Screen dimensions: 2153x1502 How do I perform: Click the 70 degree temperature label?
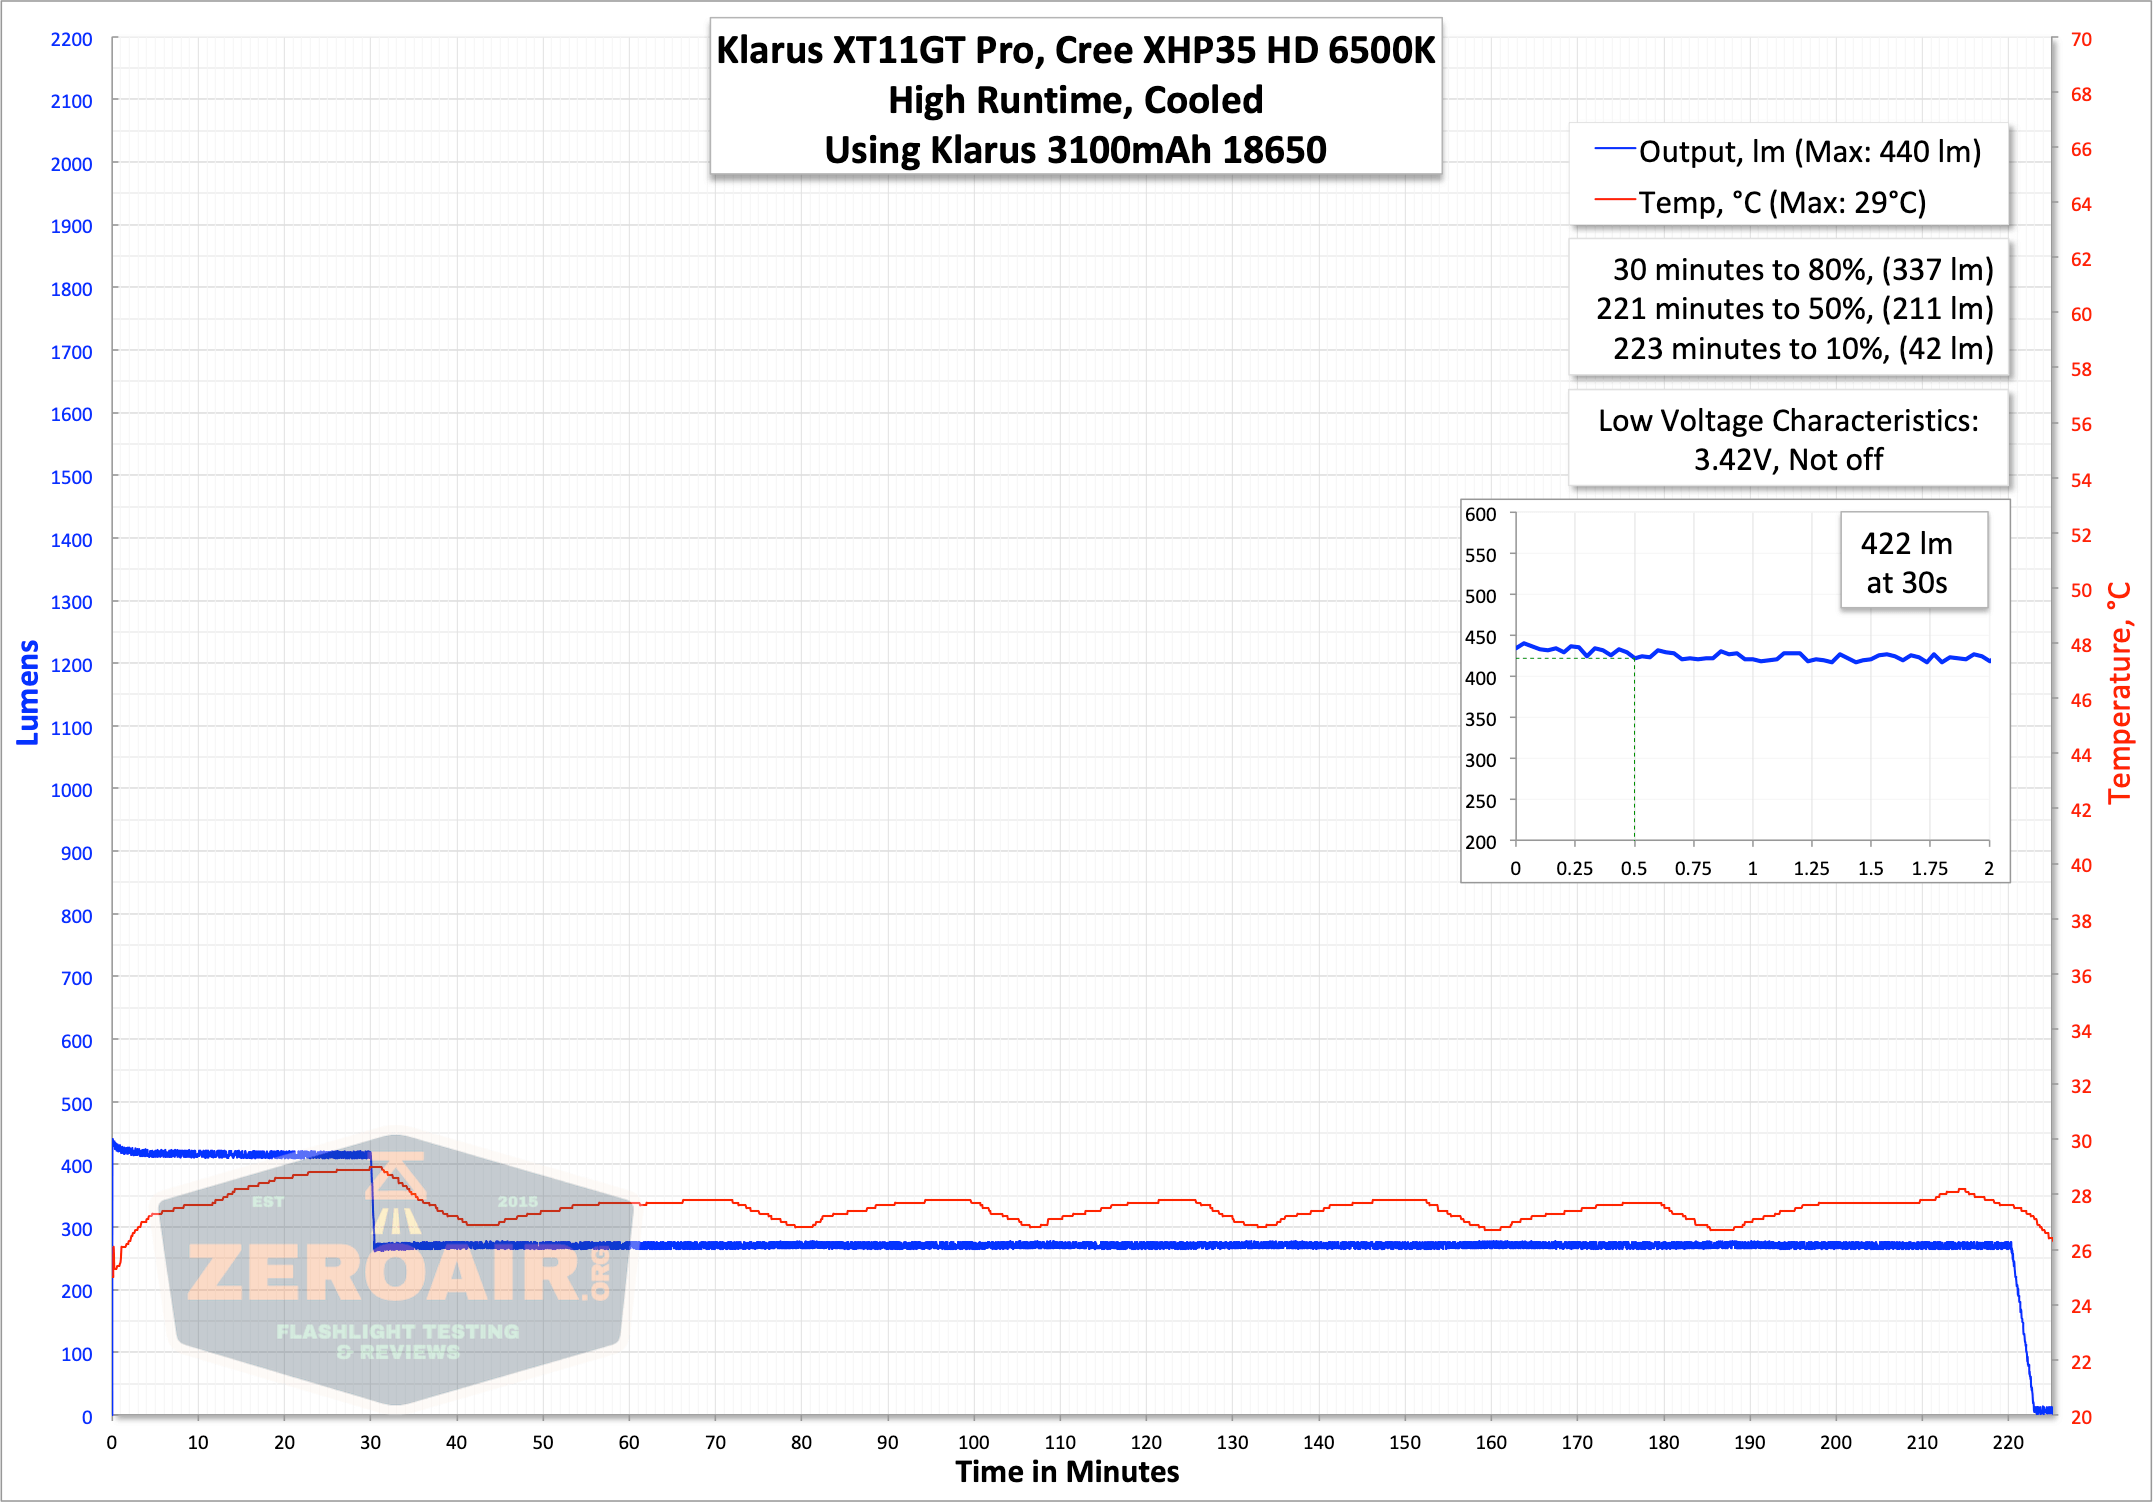point(2081,39)
